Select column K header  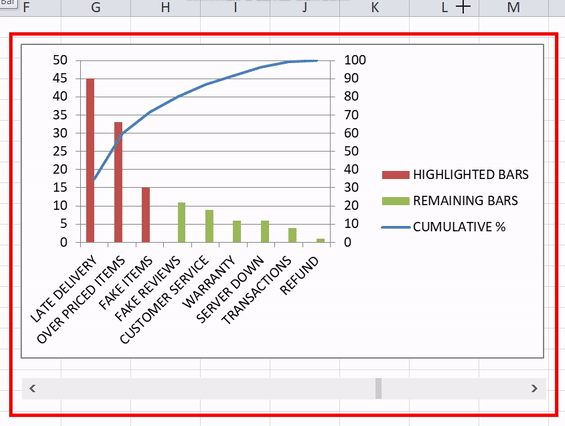pos(375,8)
